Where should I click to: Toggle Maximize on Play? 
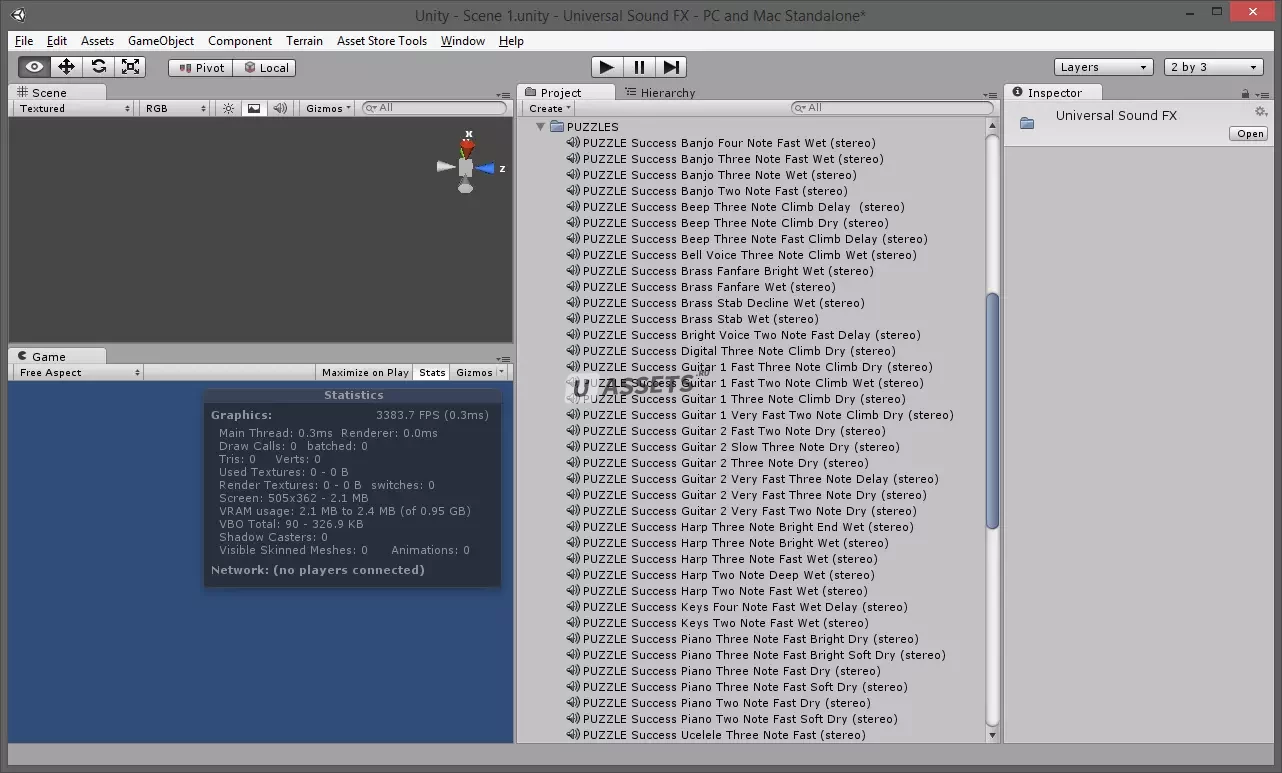click(x=365, y=372)
